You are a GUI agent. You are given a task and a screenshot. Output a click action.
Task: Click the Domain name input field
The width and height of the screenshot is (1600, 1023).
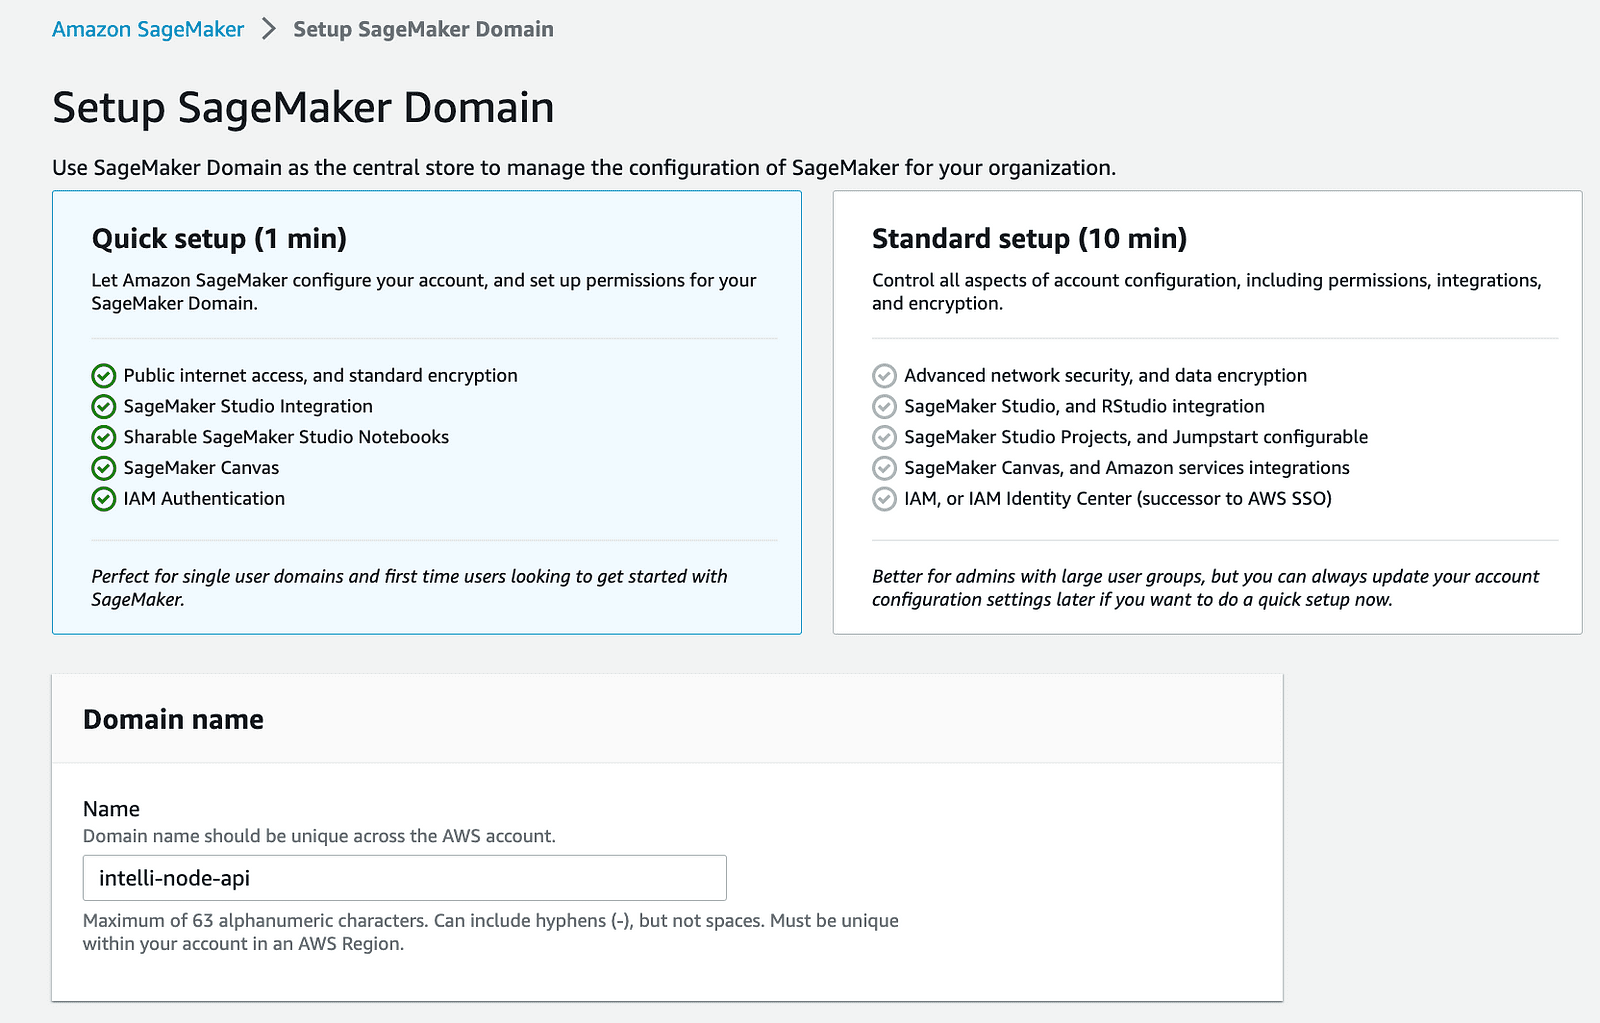point(405,878)
